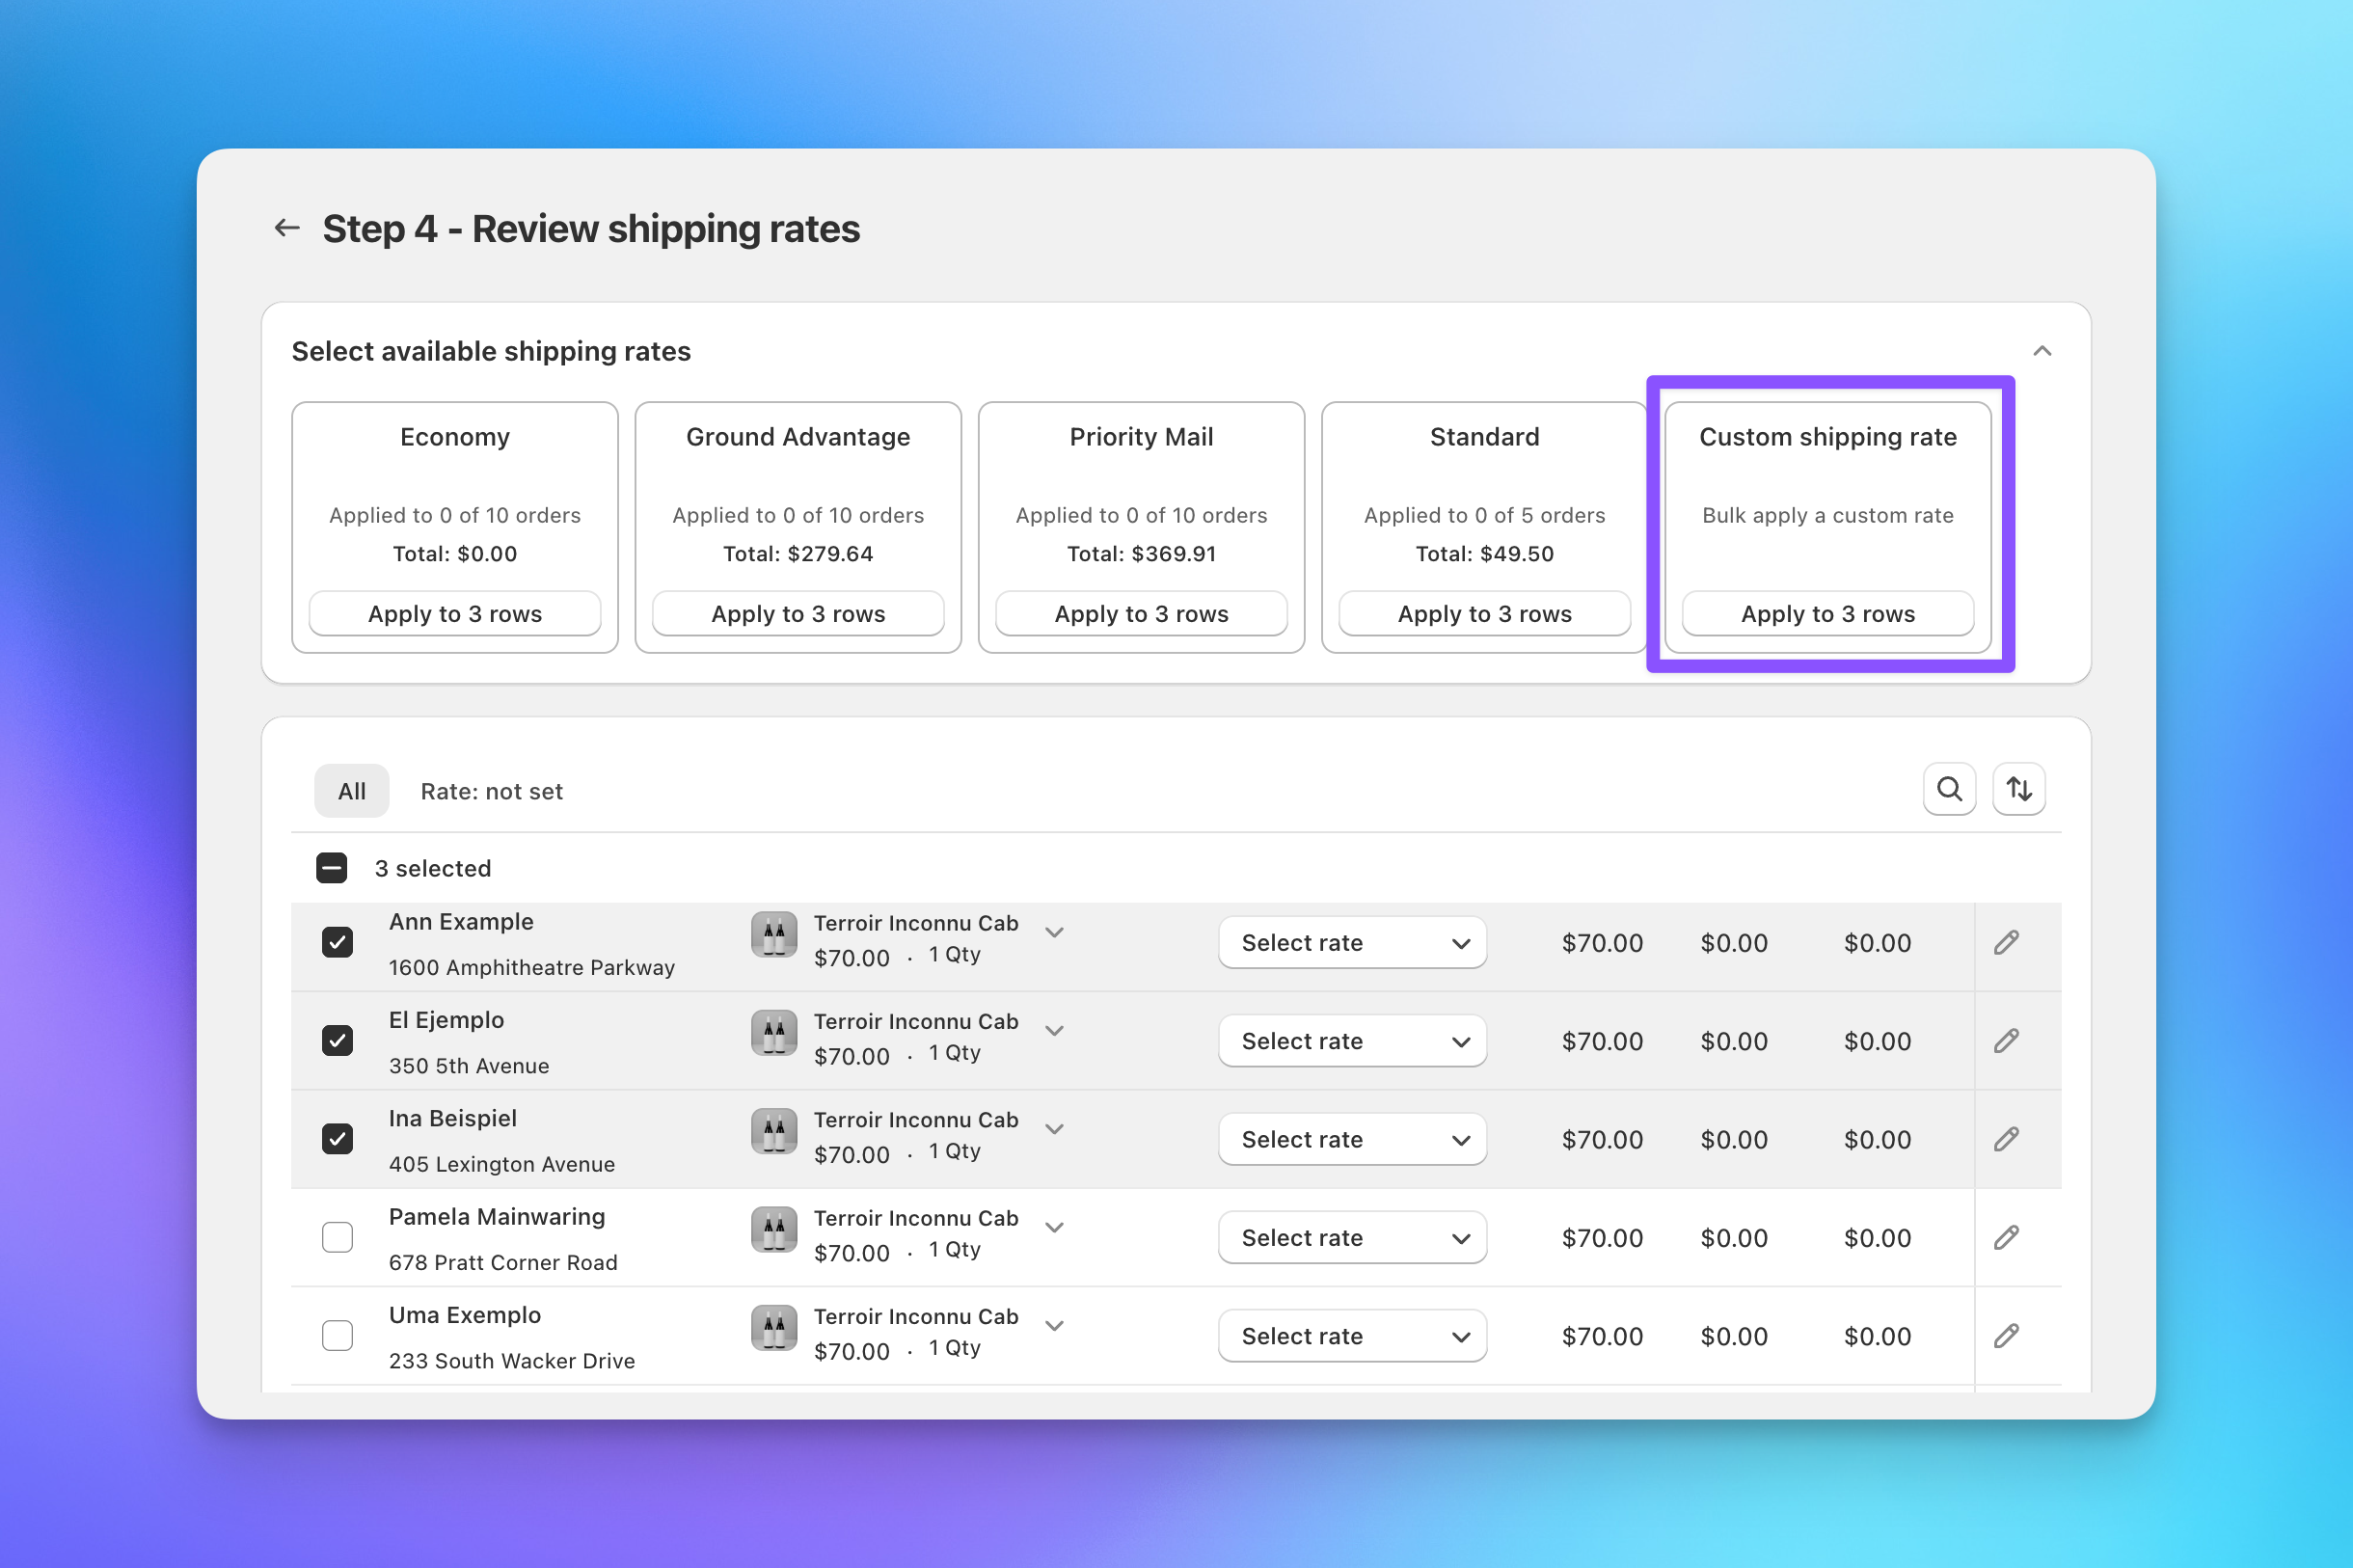
Task: Click the Step 4 - Review shipping rates heading
Action: coord(591,229)
